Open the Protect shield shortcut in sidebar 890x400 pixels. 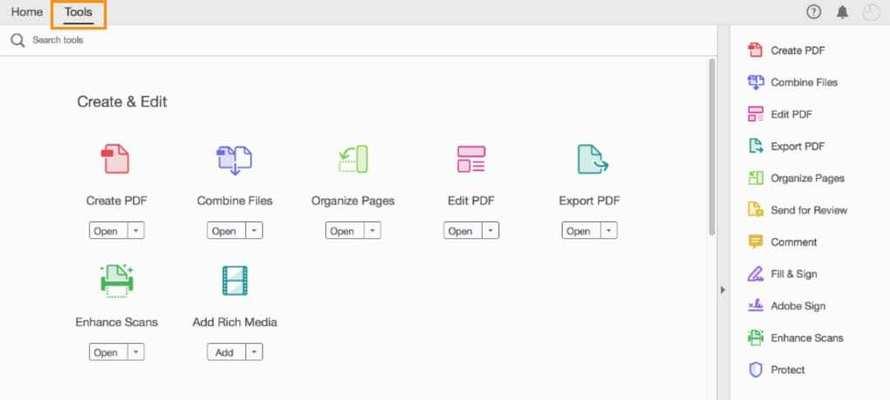778,370
